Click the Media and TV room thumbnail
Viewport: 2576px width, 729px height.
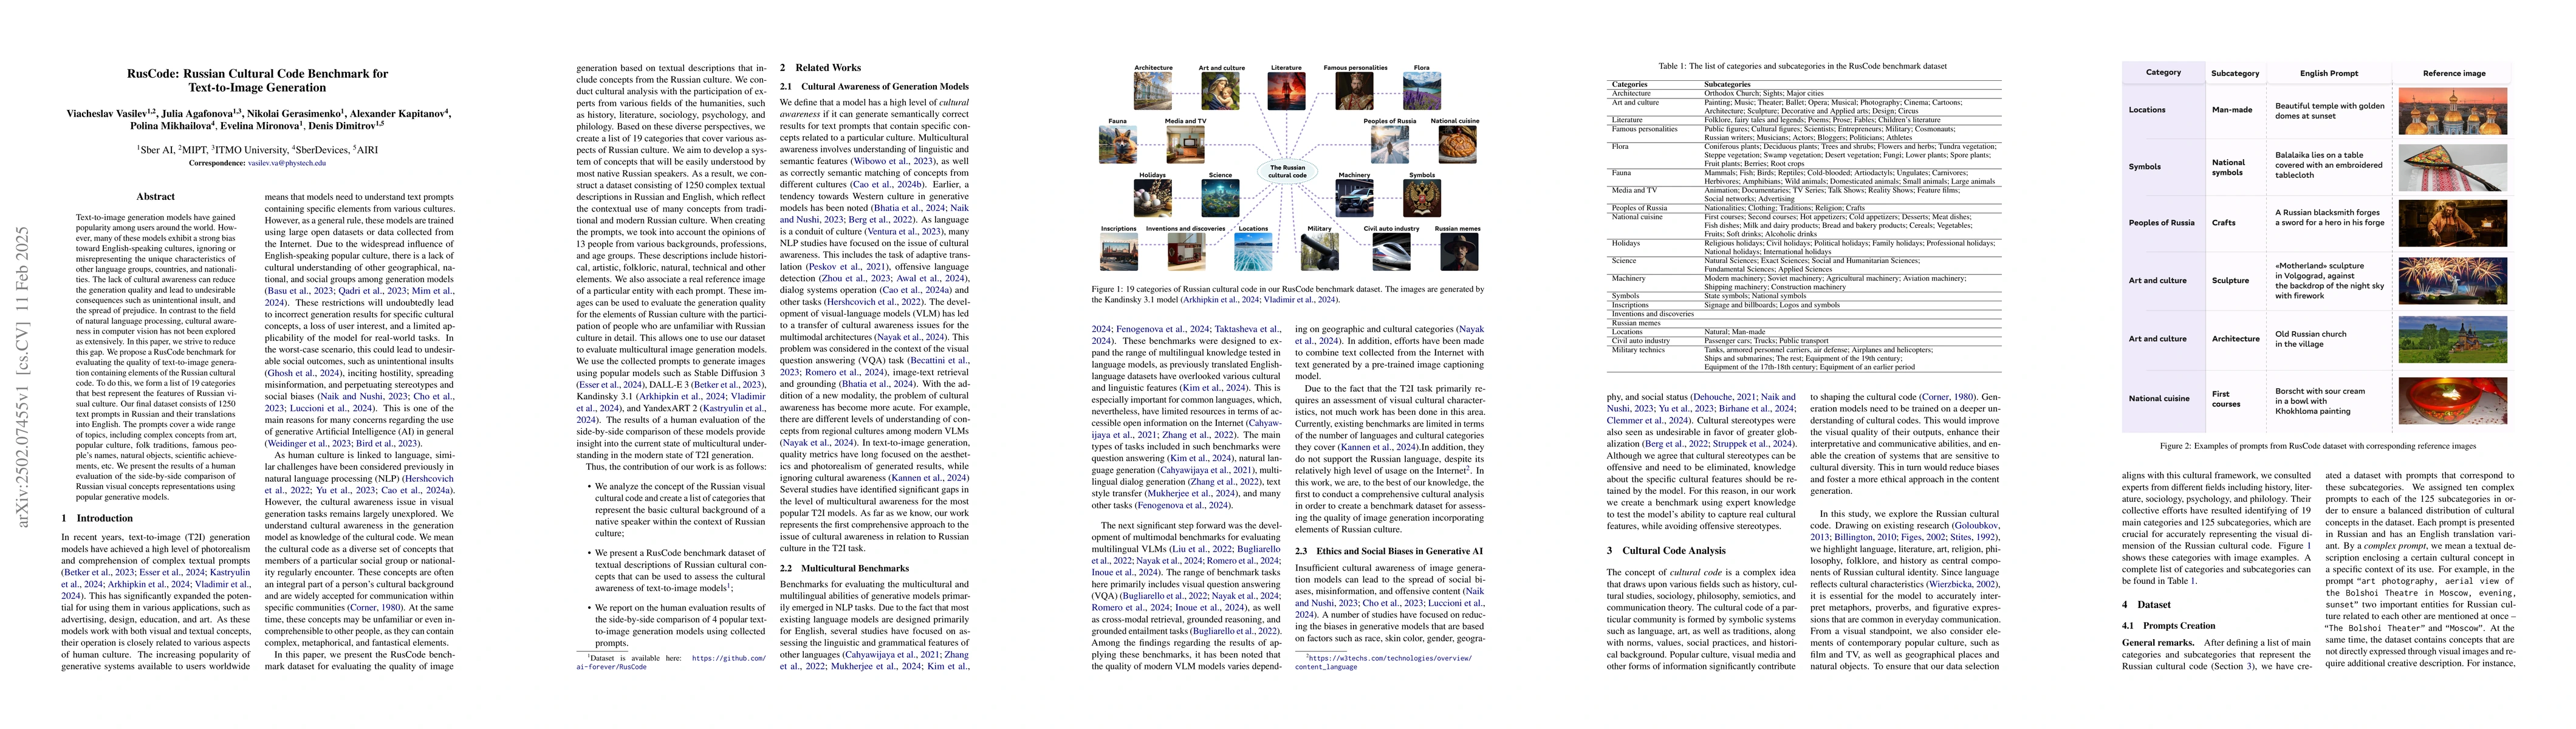pyautogui.click(x=1185, y=144)
